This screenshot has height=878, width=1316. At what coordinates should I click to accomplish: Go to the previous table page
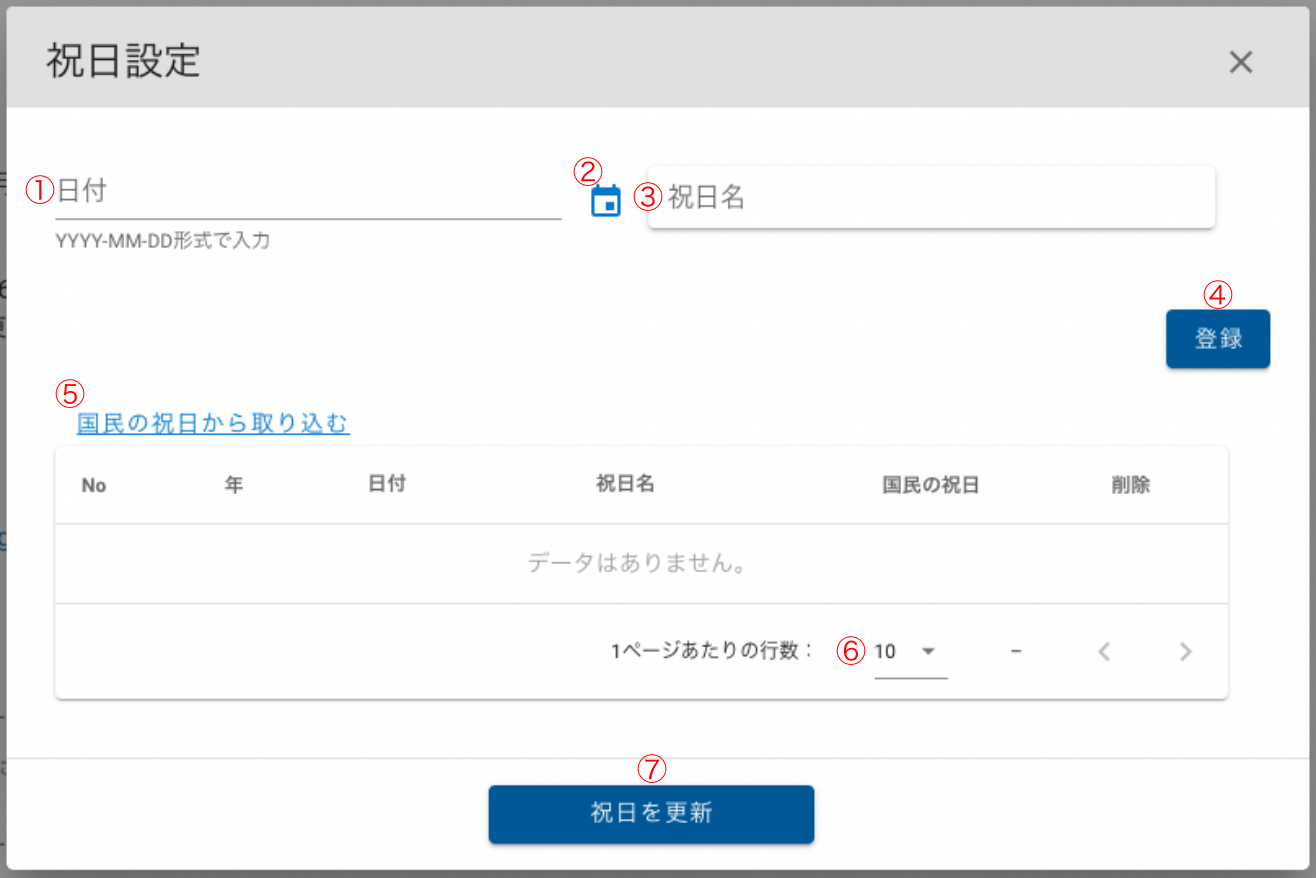point(1104,652)
